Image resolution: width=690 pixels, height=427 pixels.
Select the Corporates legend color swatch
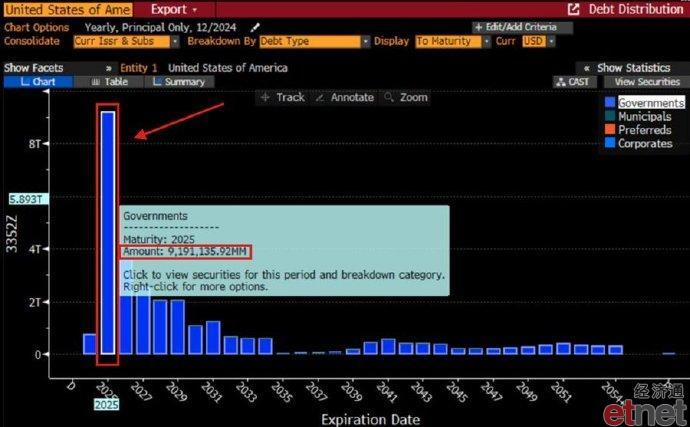point(610,143)
